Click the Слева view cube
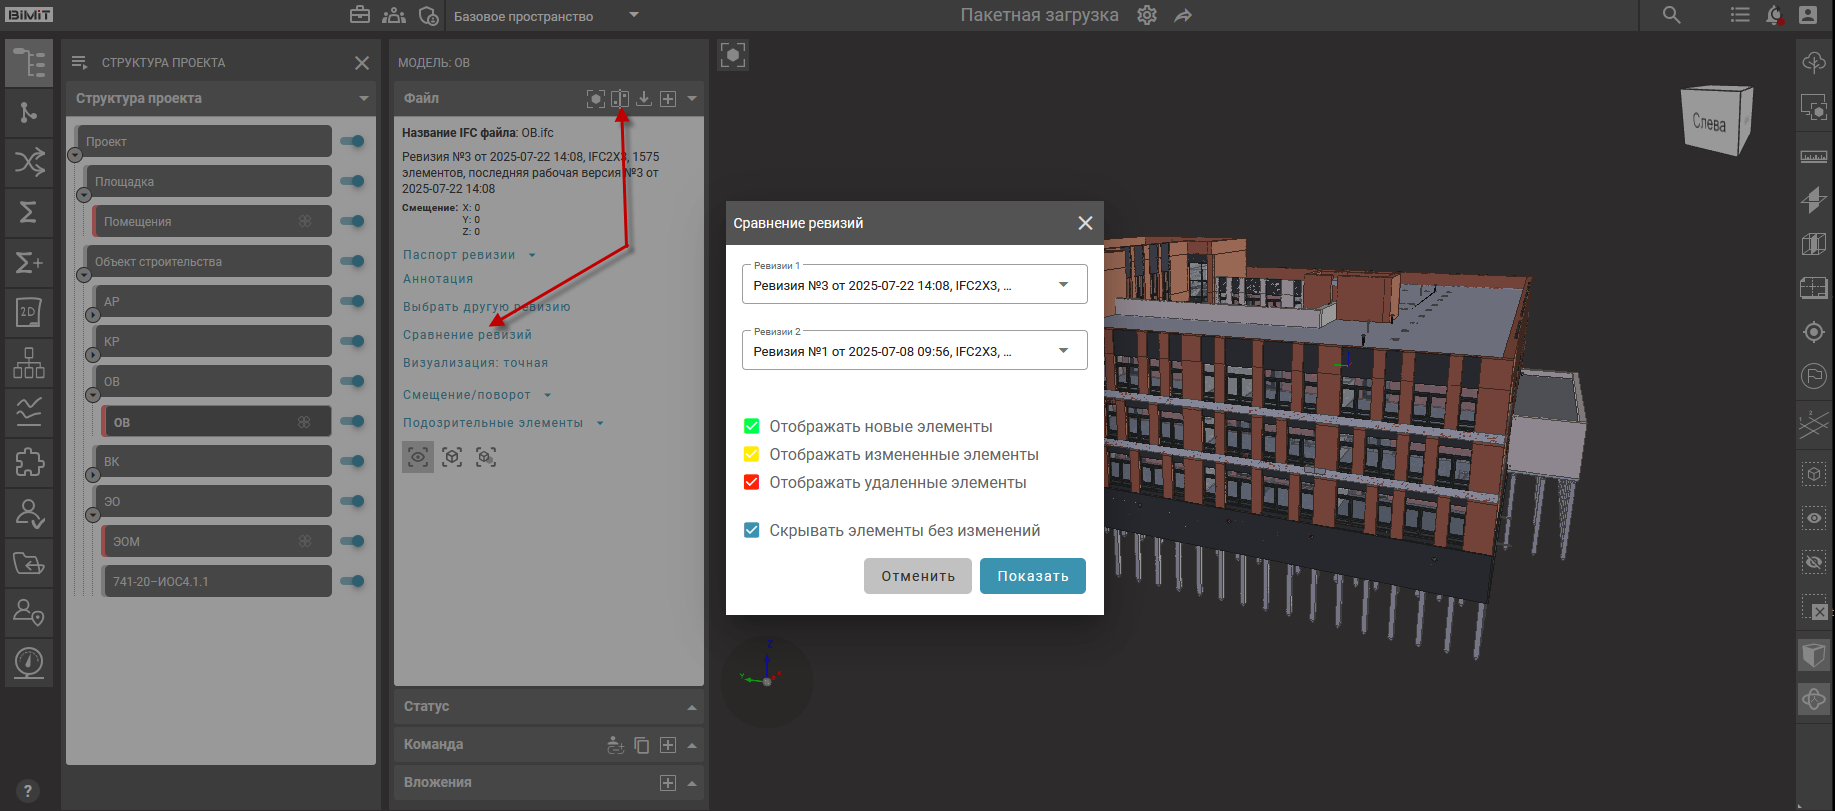This screenshot has width=1835, height=811. [x=1716, y=121]
